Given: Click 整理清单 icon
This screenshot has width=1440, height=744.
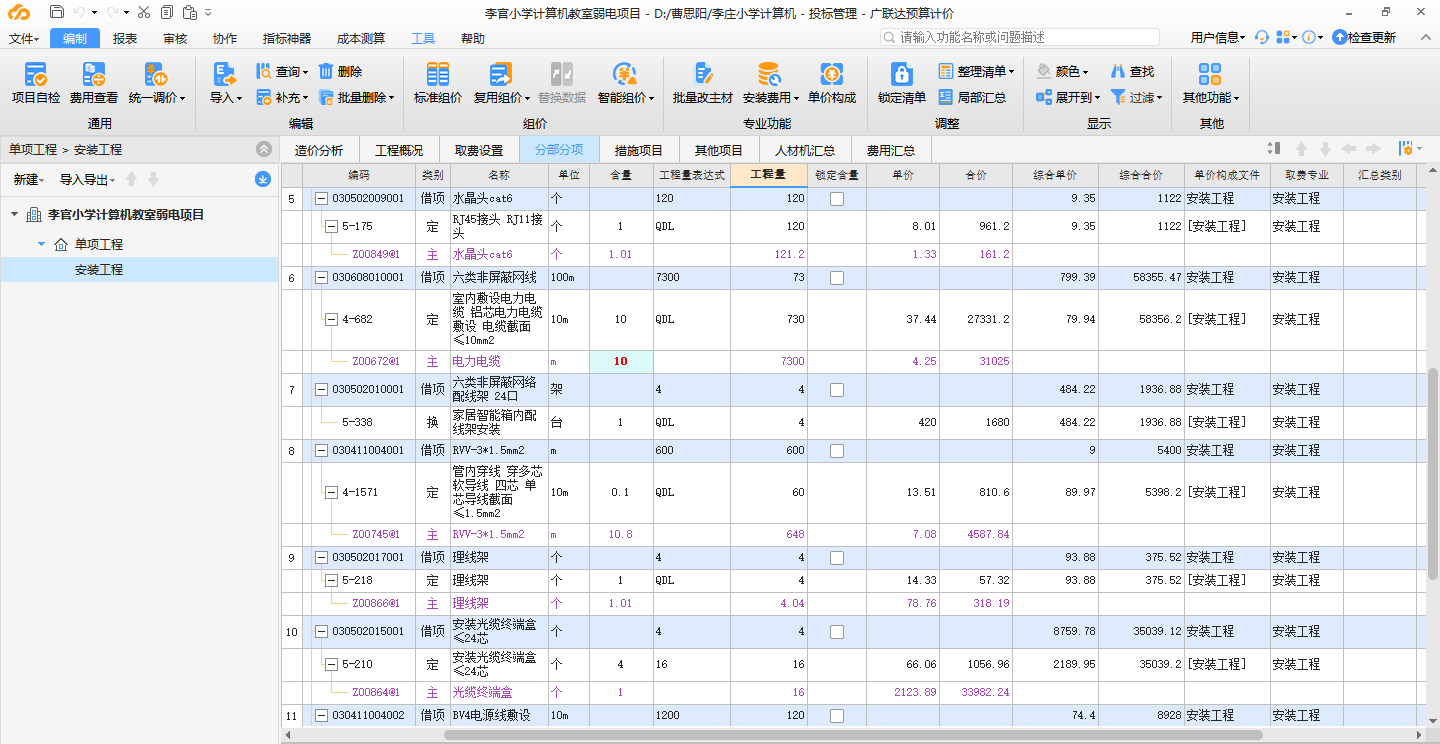Looking at the screenshot, I should pyautogui.click(x=946, y=72).
